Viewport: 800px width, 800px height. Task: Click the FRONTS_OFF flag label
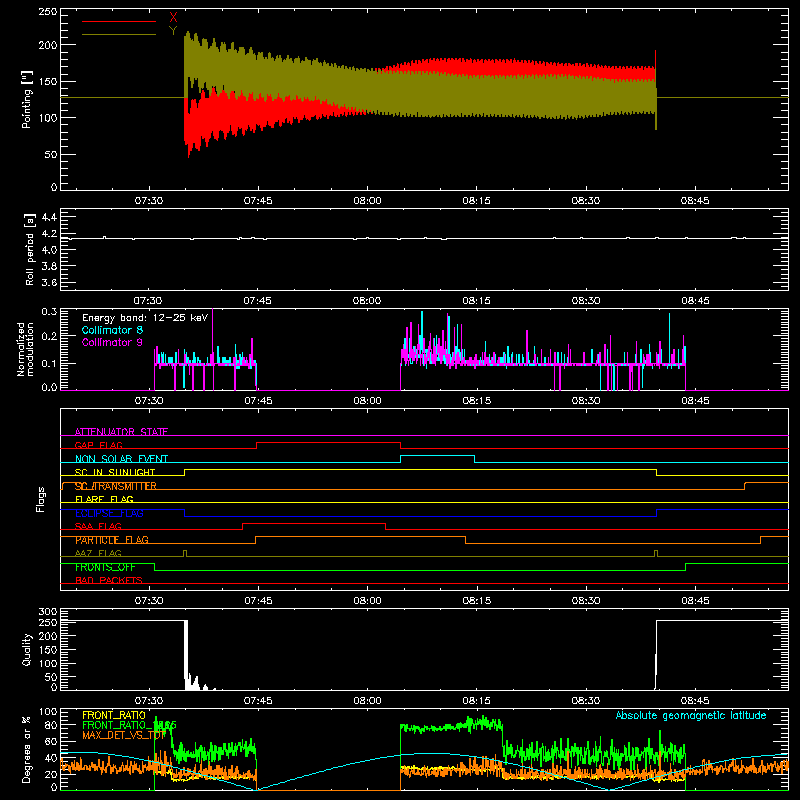(x=105, y=567)
